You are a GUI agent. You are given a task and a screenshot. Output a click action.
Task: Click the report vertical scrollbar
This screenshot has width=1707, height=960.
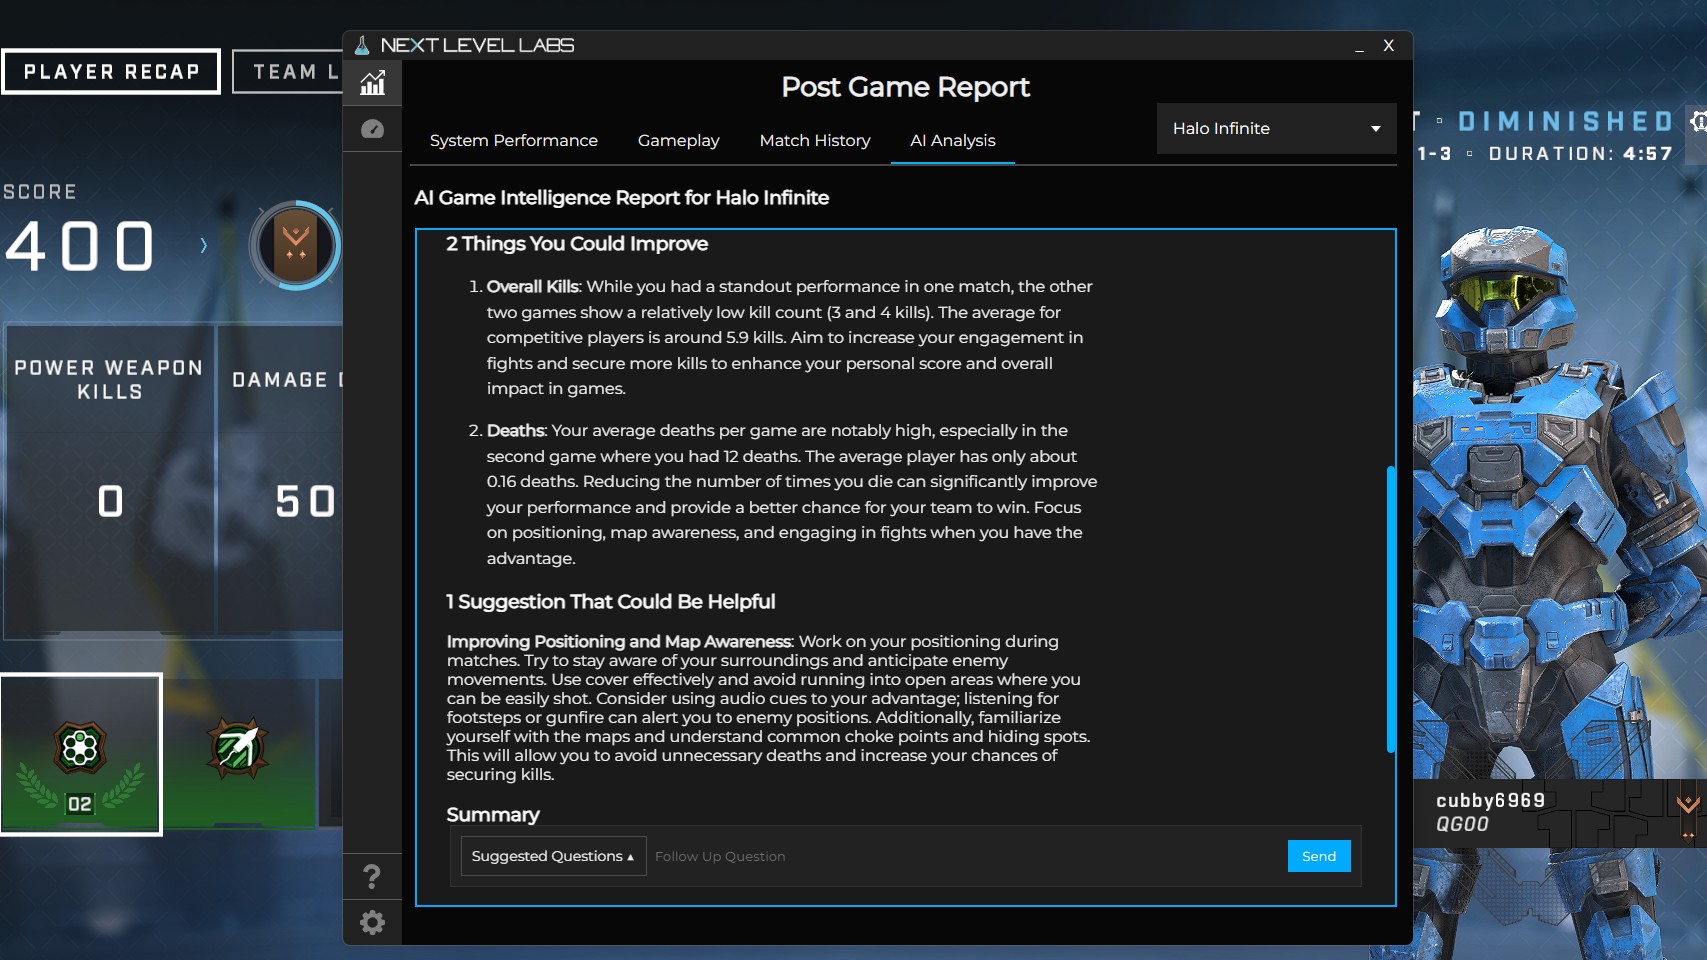(1390, 608)
